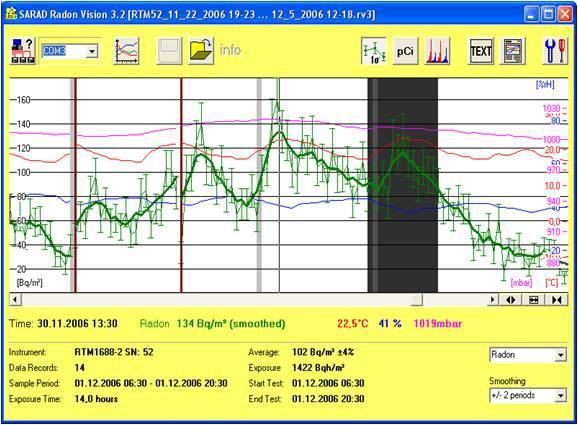Toggle the 1-sigma error bars icon
The width and height of the screenshot is (578, 425).
click(374, 51)
